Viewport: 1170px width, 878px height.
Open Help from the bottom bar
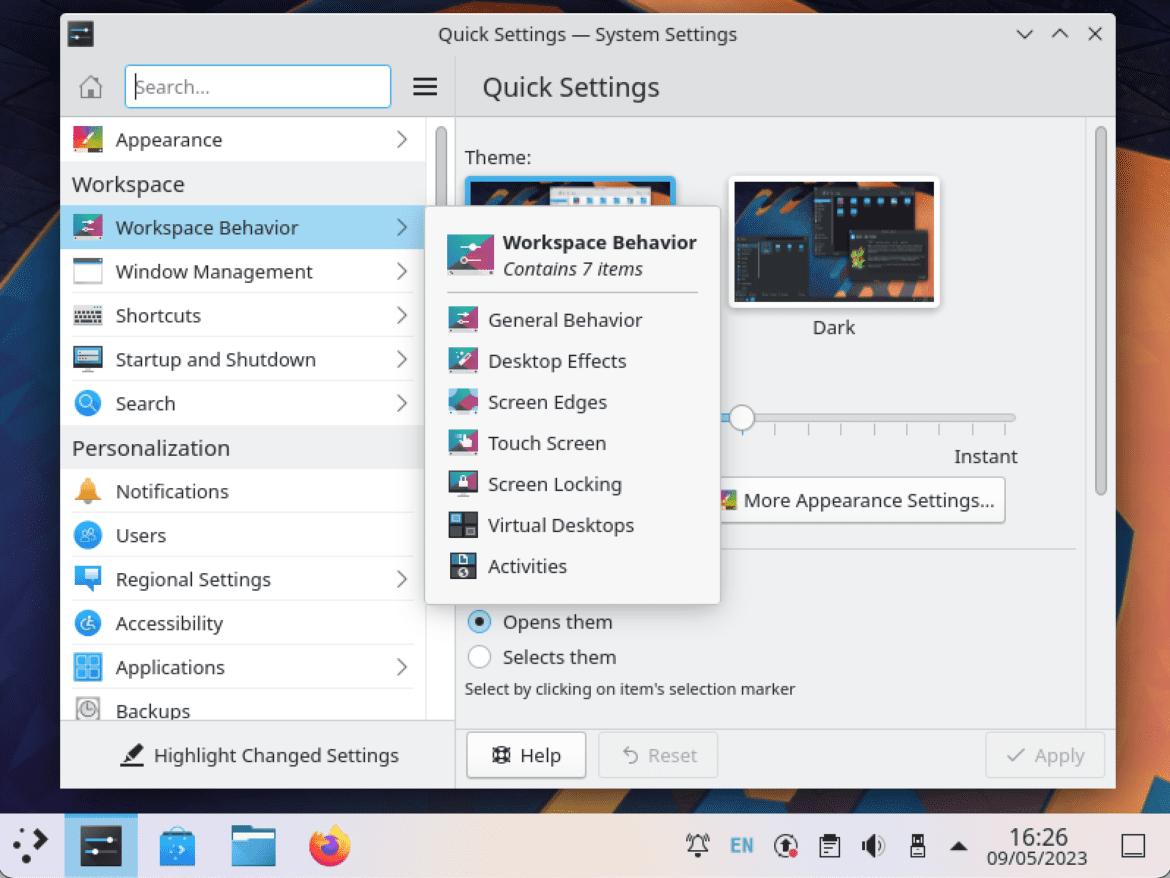coord(525,755)
